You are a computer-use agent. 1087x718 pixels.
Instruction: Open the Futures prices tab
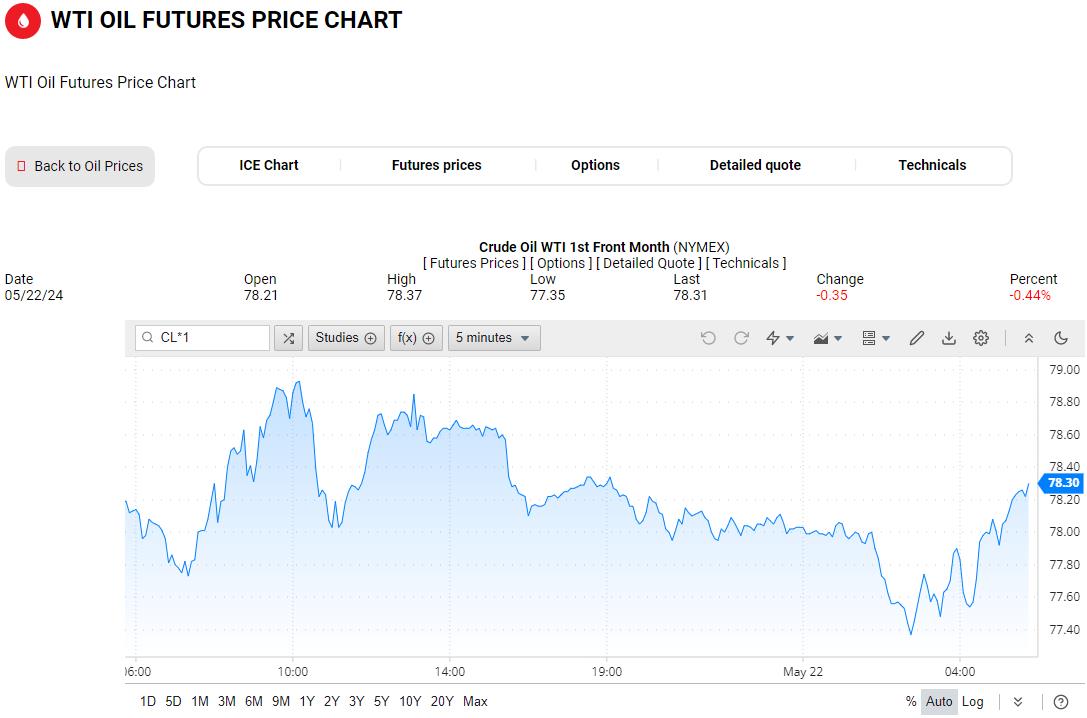(x=437, y=165)
